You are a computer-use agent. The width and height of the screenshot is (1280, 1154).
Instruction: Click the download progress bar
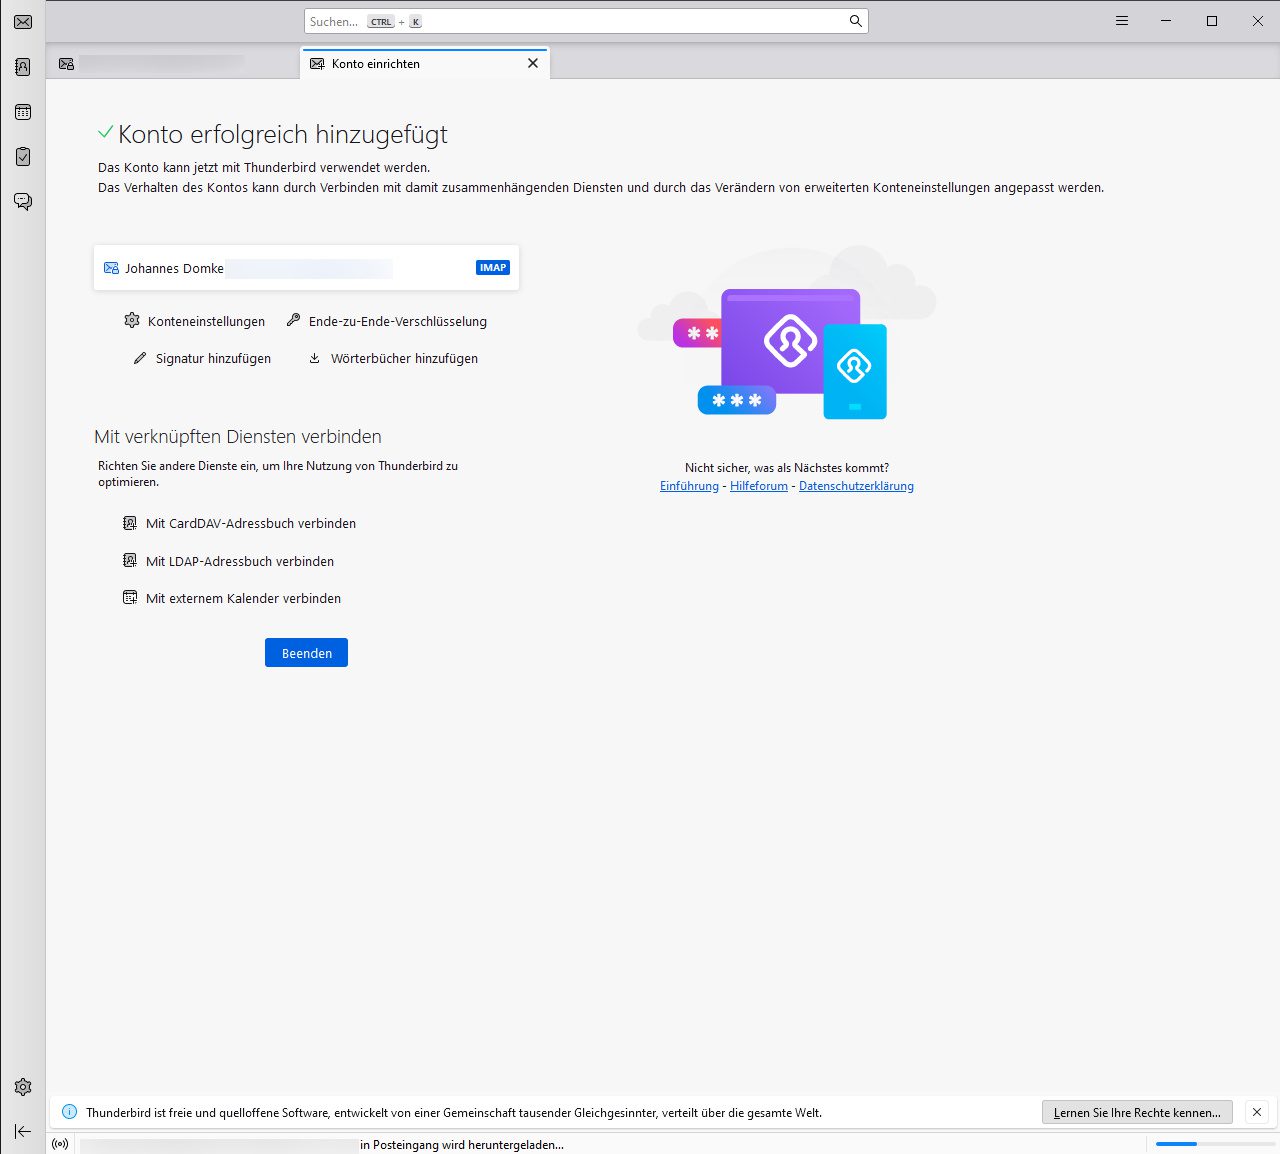[x=1215, y=1144]
